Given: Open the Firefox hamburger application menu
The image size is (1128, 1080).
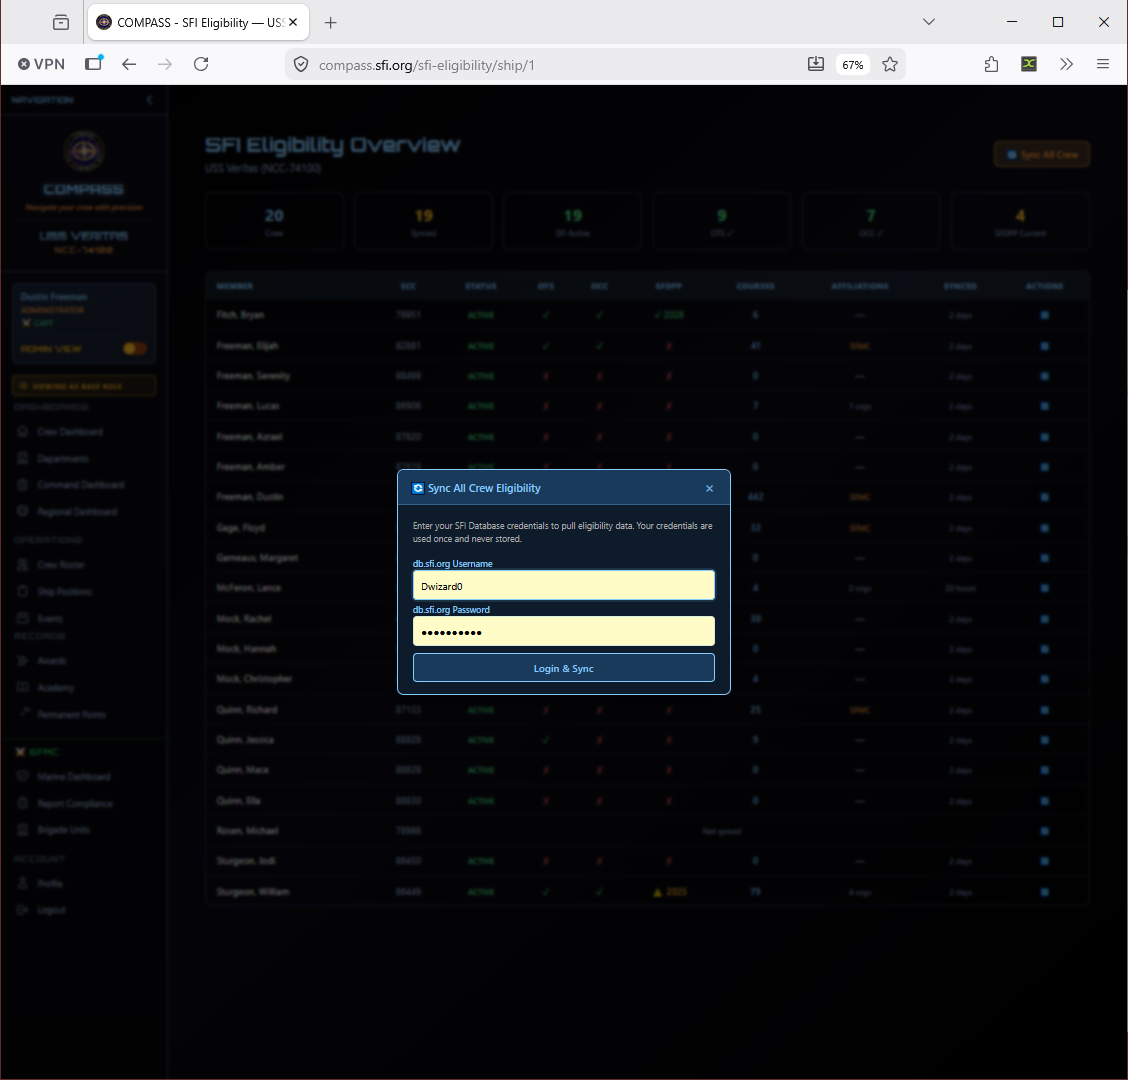Looking at the screenshot, I should pos(1103,65).
